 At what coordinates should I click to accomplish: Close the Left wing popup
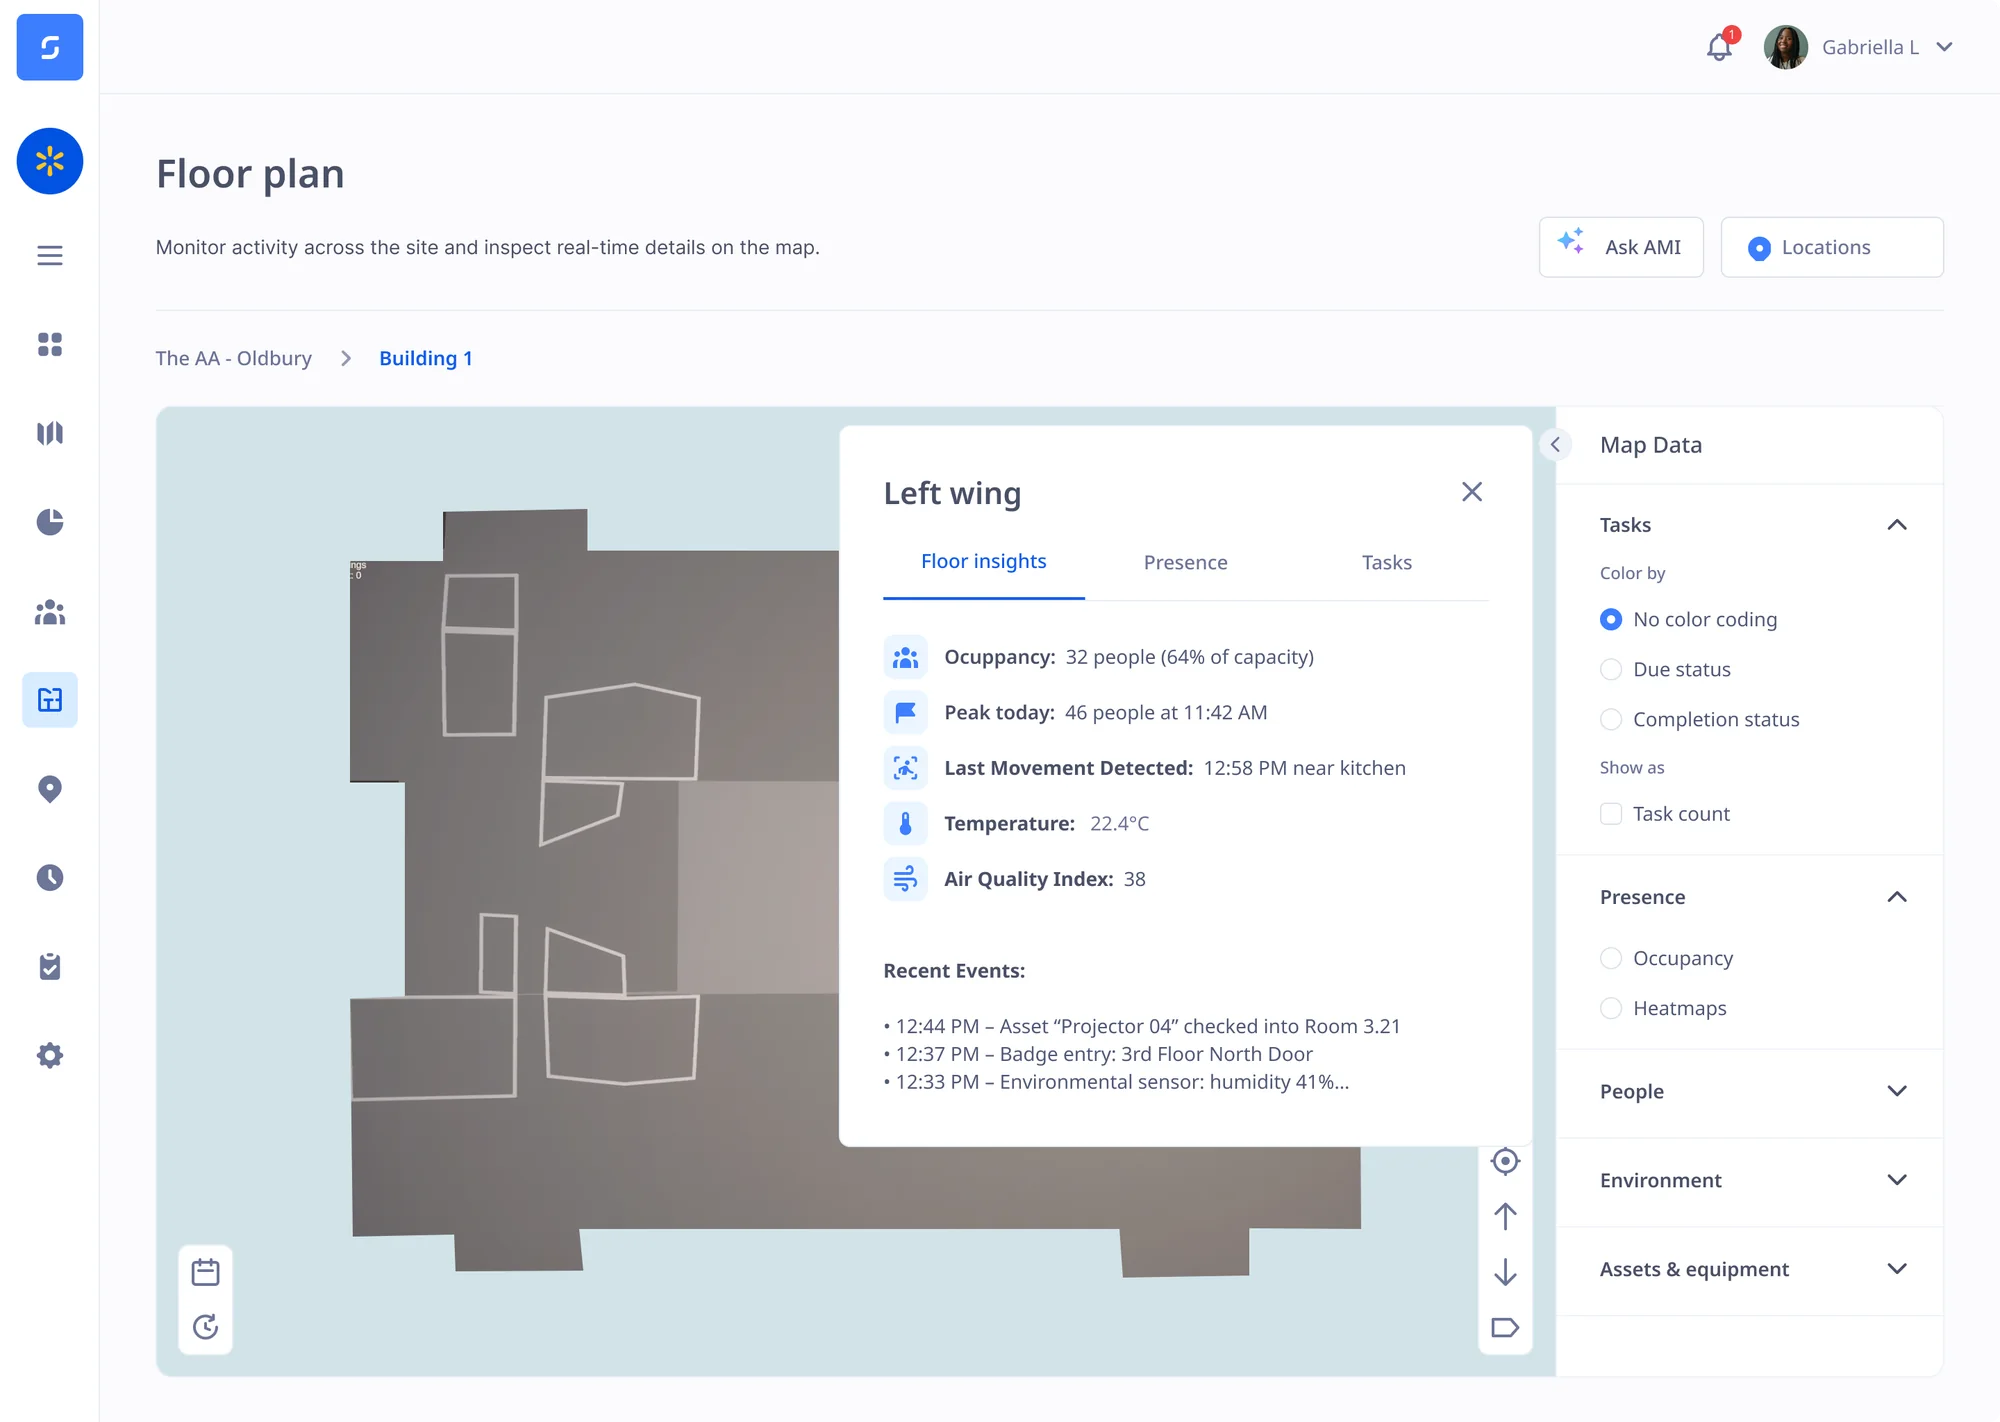[1472, 492]
